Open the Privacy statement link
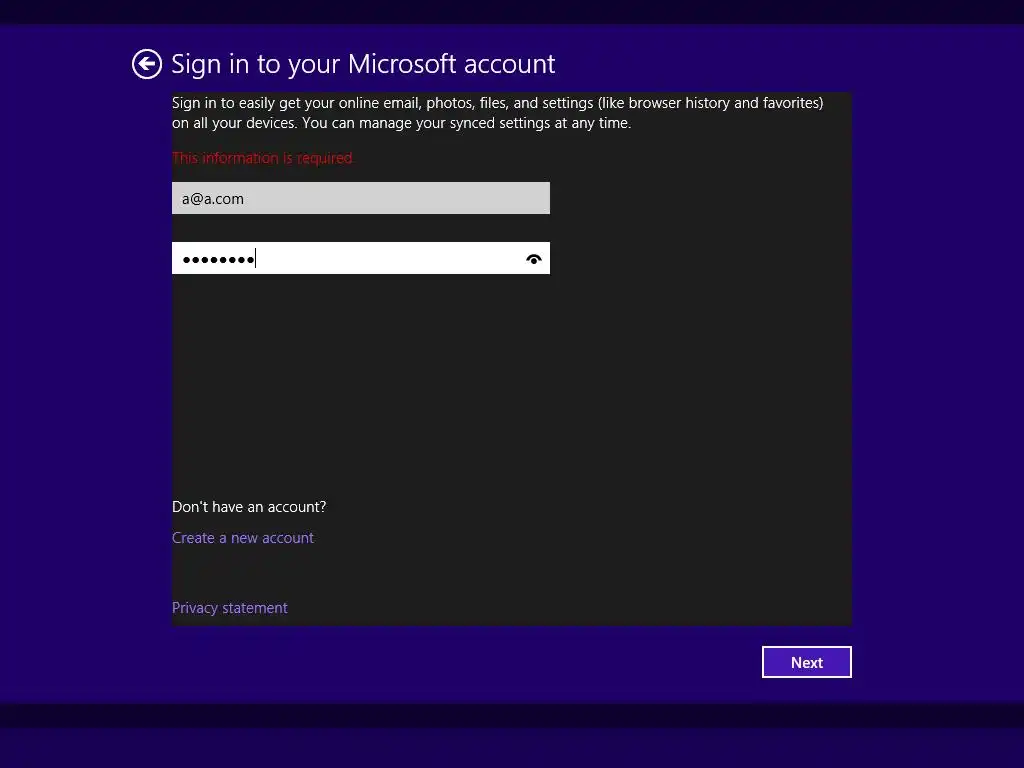1024x768 pixels. (x=229, y=608)
